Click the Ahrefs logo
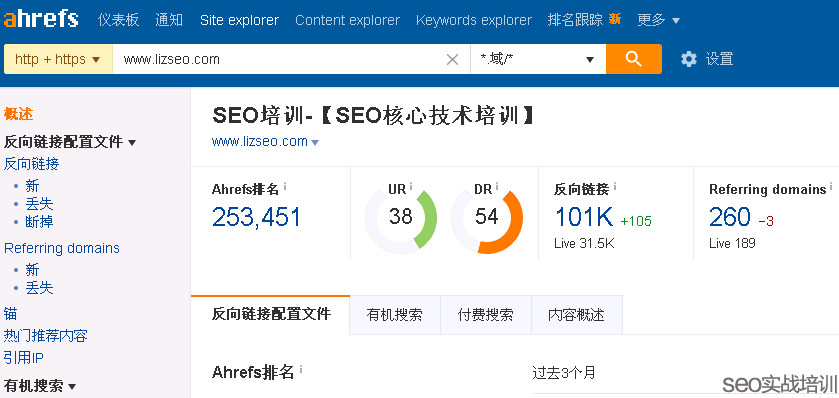This screenshot has height=398, width=839. click(41, 20)
